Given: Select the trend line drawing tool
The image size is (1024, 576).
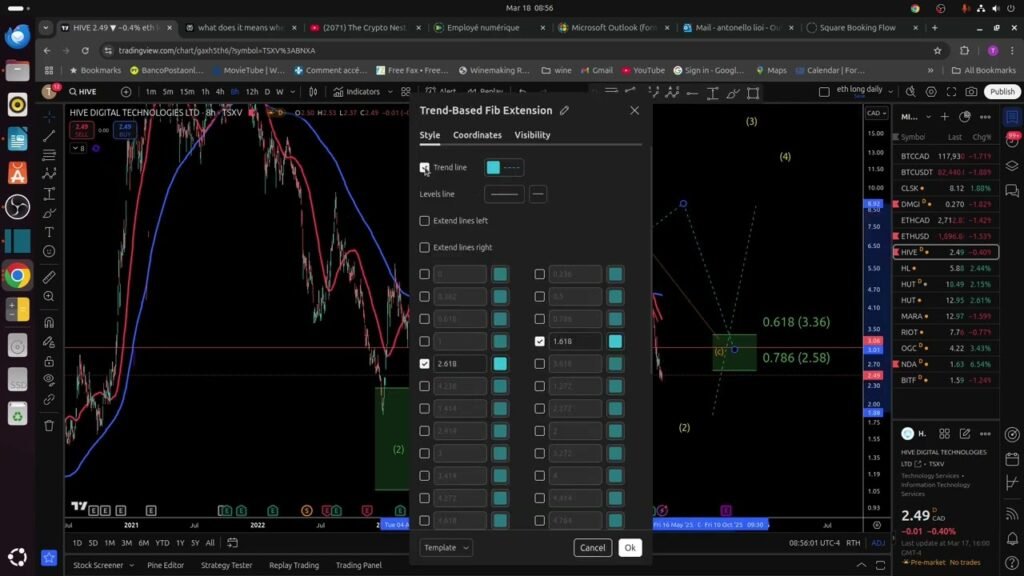Looking at the screenshot, I should 49,135.
